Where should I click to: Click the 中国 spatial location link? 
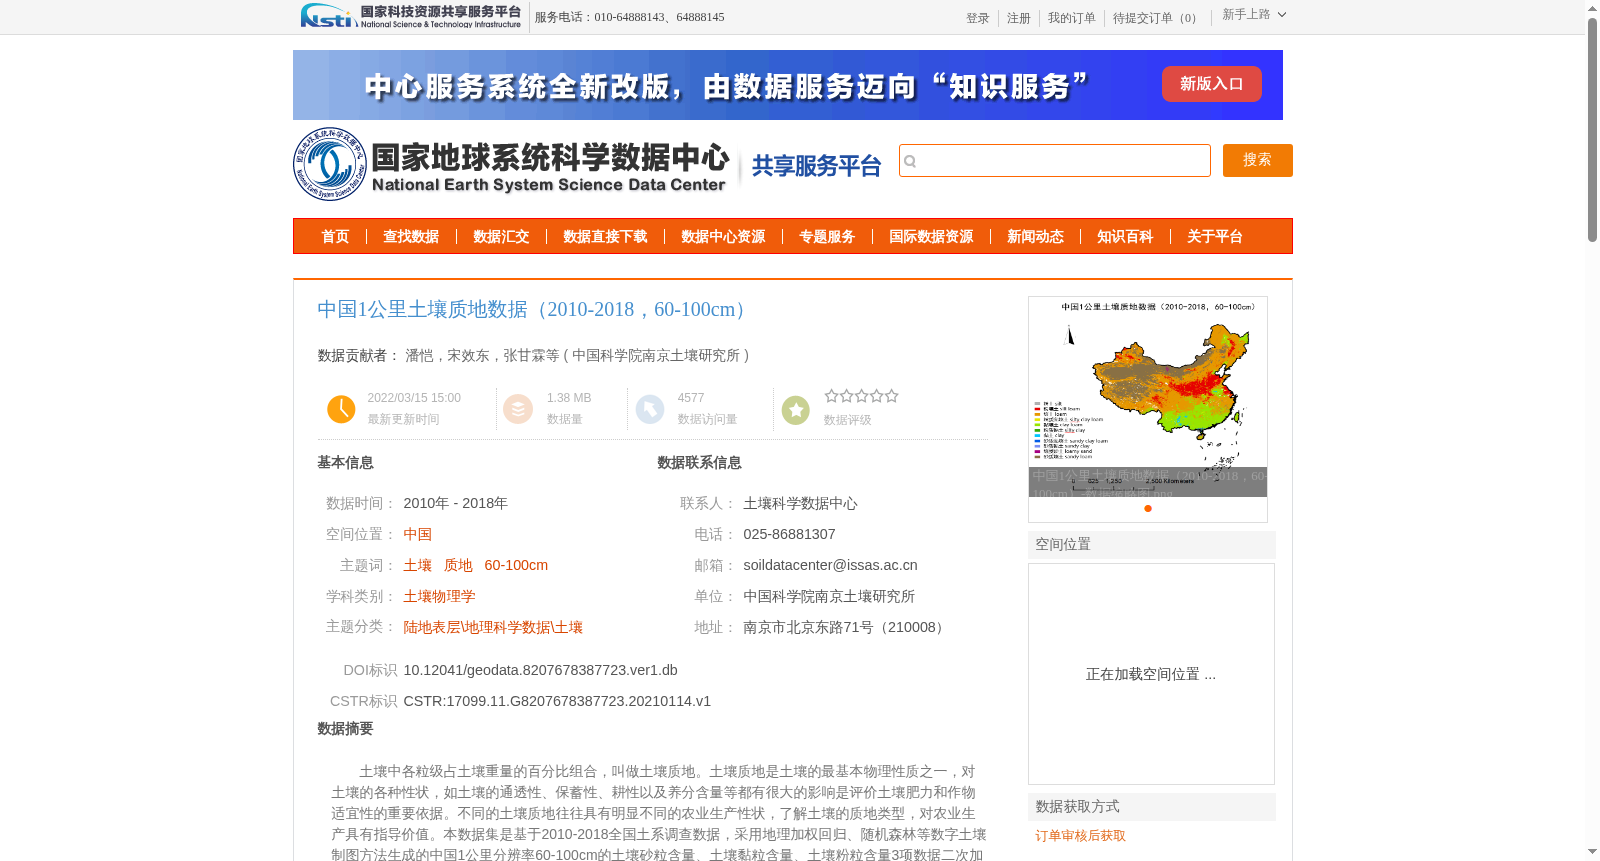pos(418,534)
